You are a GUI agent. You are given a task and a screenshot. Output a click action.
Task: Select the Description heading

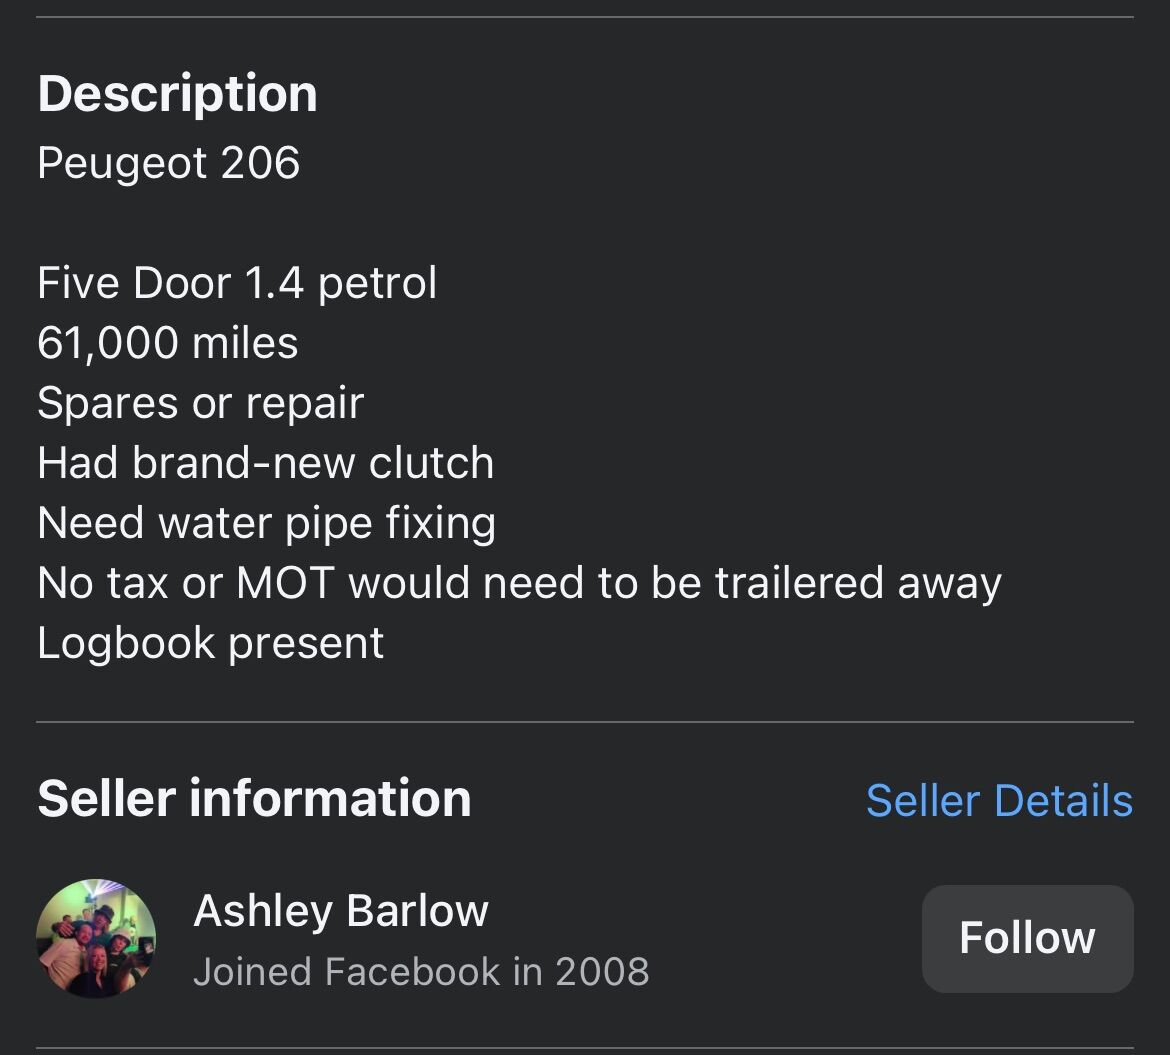tap(177, 93)
